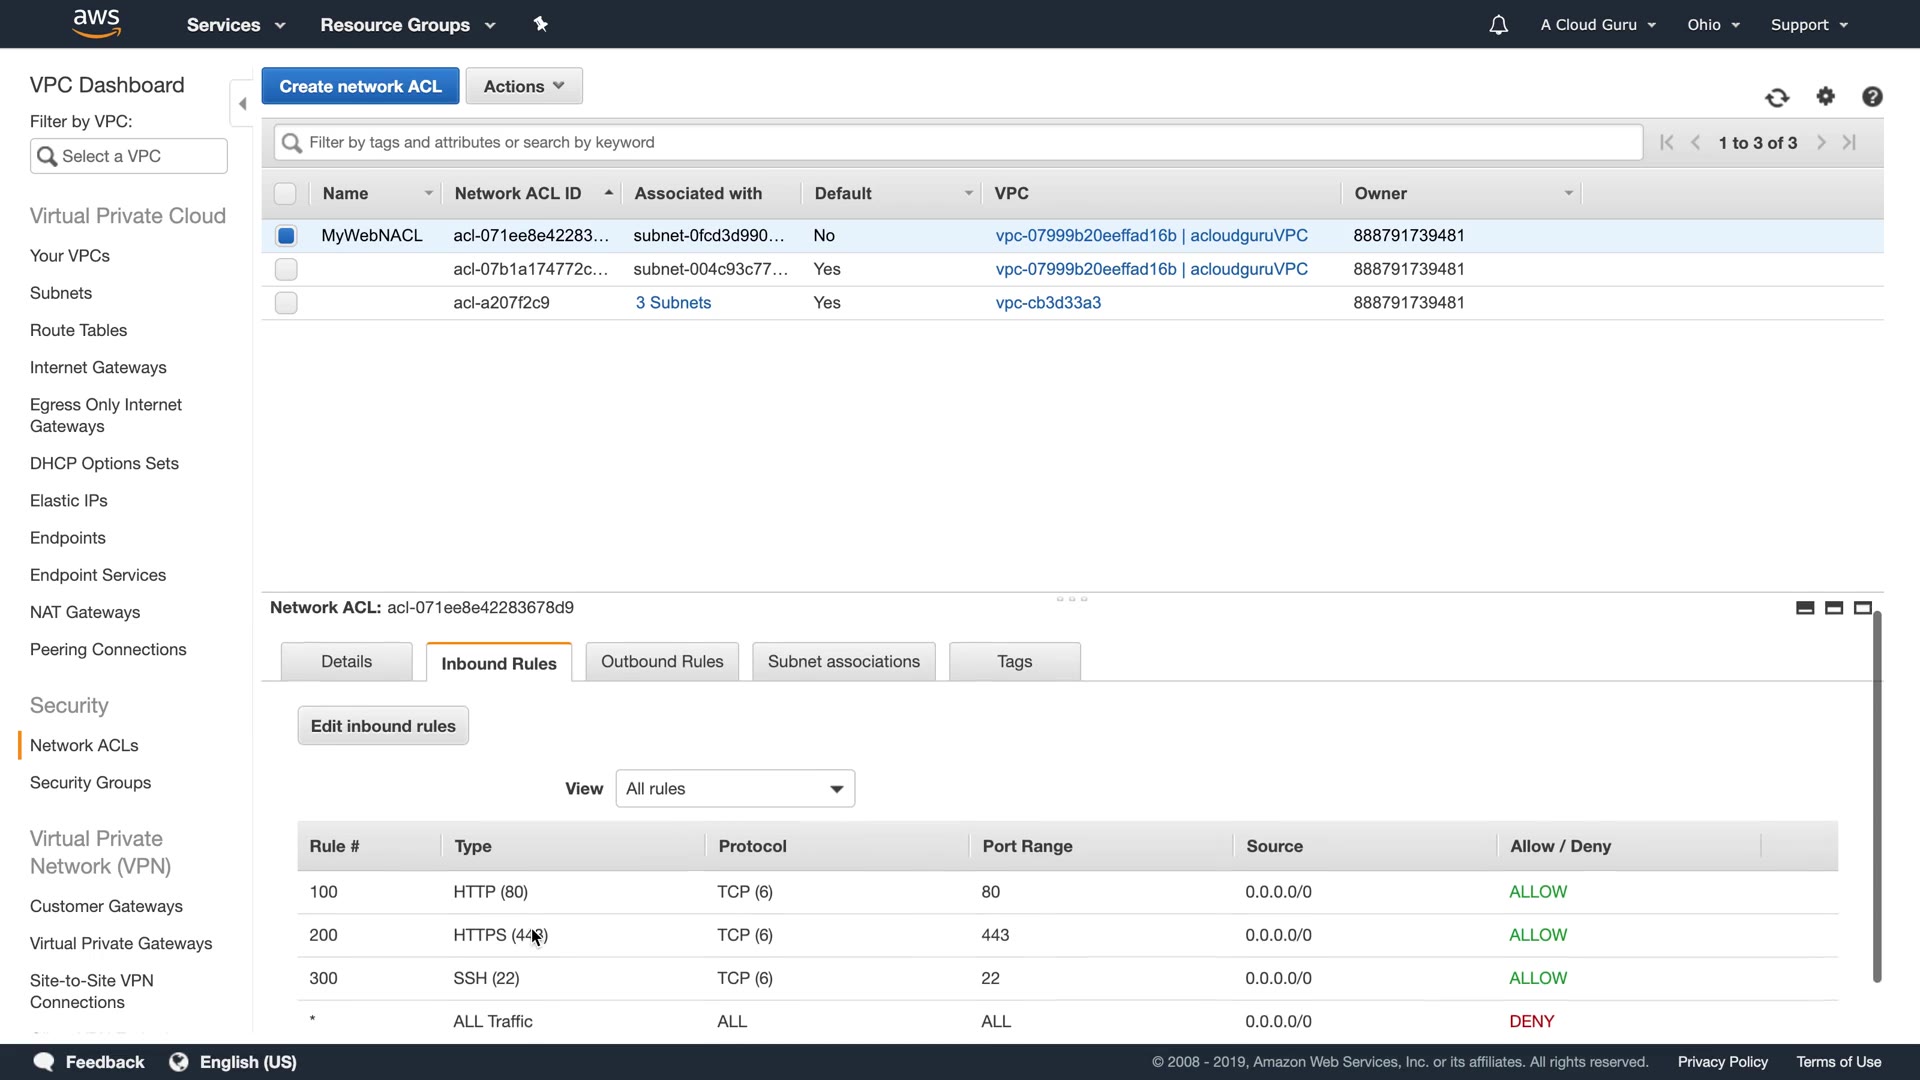Open the Subnet associations tab
Viewport: 1920px width, 1080px height.
coord(843,662)
